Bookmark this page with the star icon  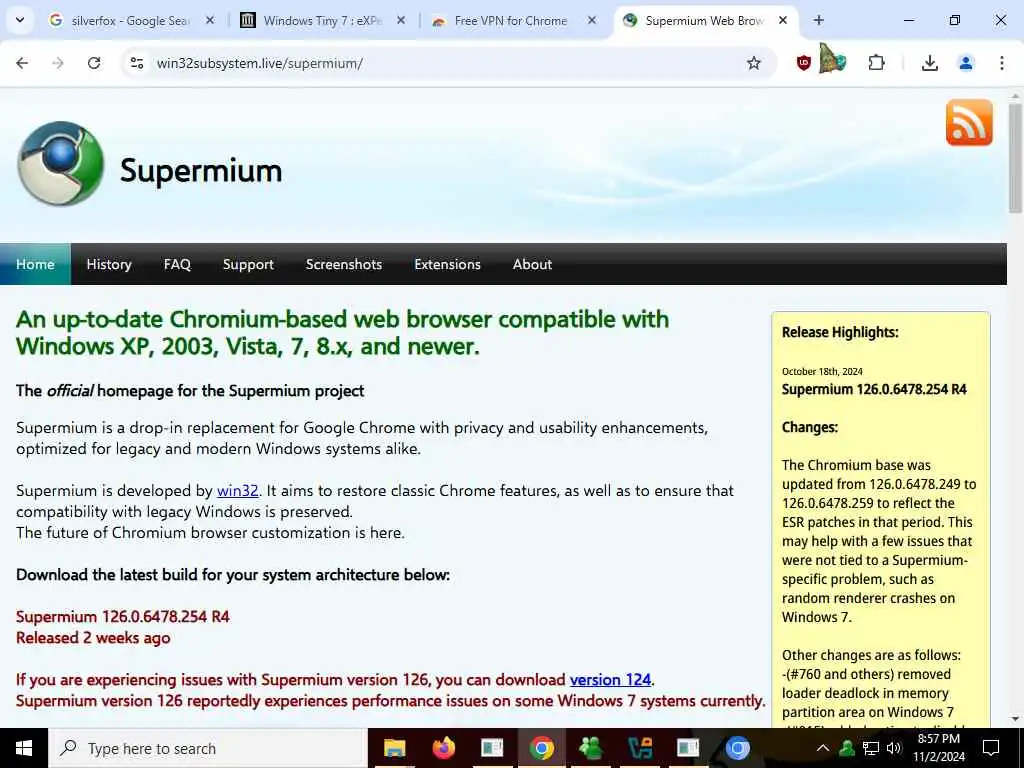754,63
